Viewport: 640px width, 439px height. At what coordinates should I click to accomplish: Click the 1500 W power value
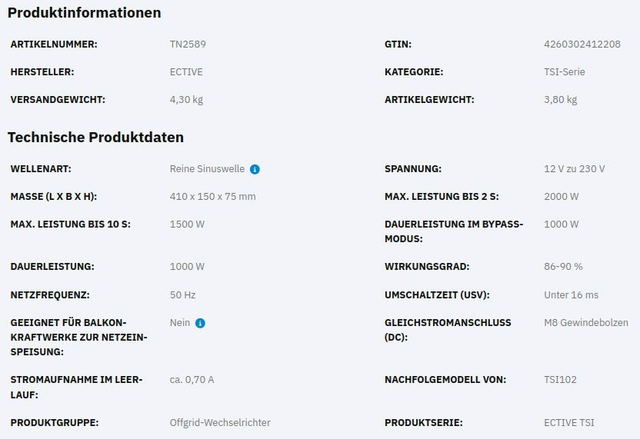[187, 223]
